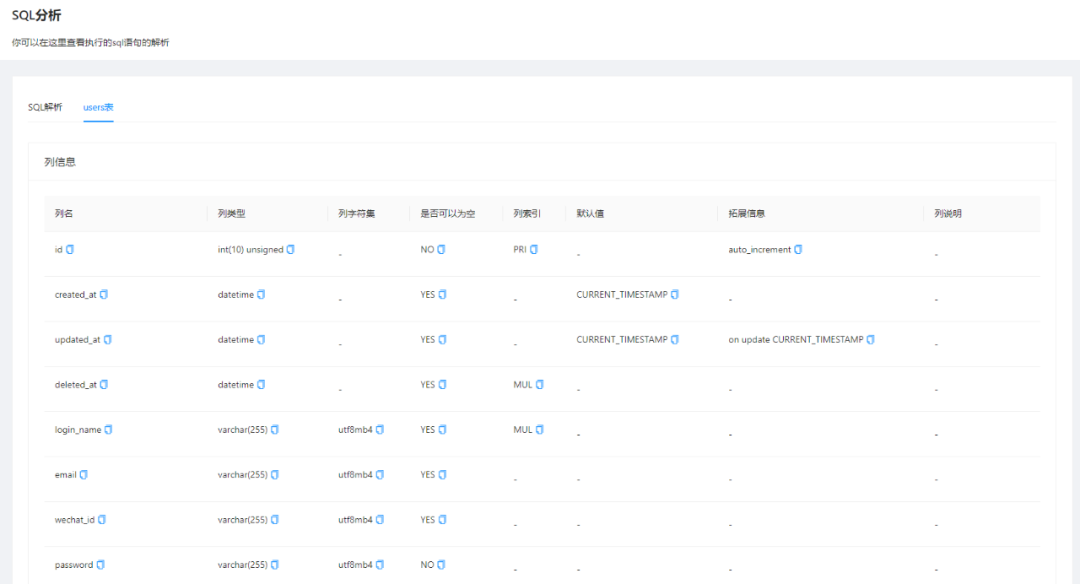This screenshot has height=584, width=1080.
Task: Click the password cell text
Action: click(74, 565)
